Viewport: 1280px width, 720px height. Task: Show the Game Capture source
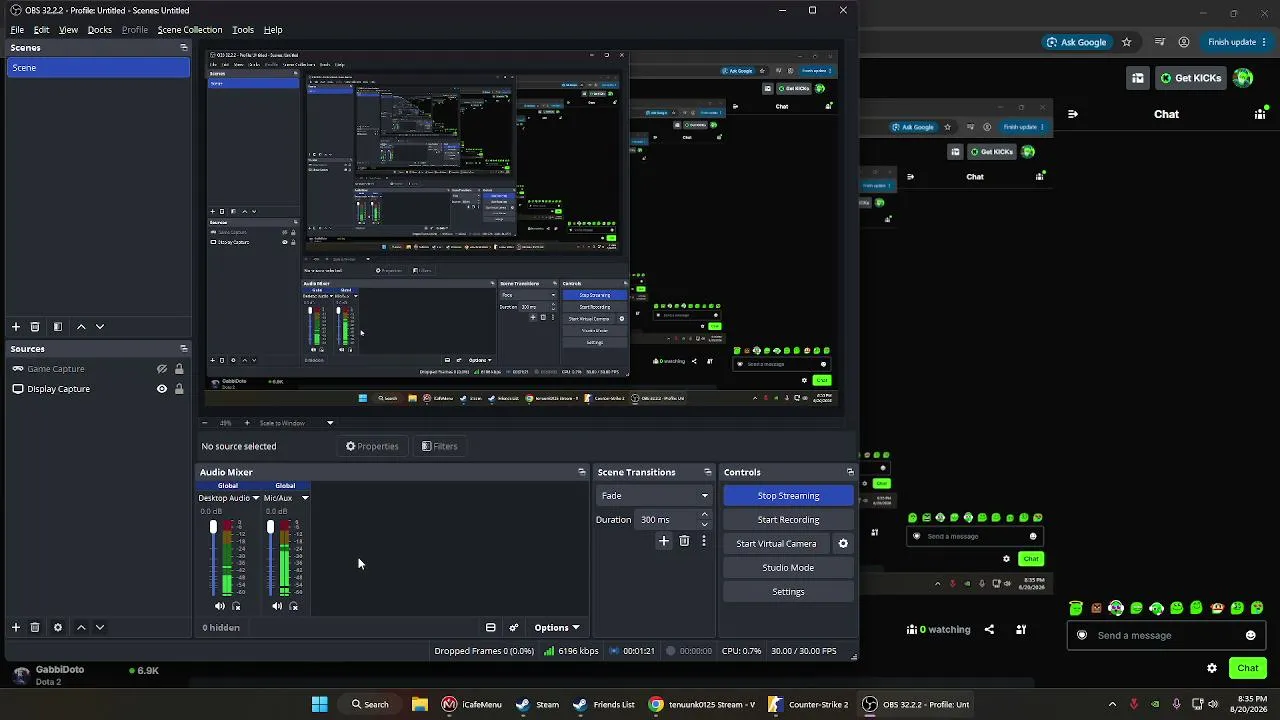tap(162, 369)
